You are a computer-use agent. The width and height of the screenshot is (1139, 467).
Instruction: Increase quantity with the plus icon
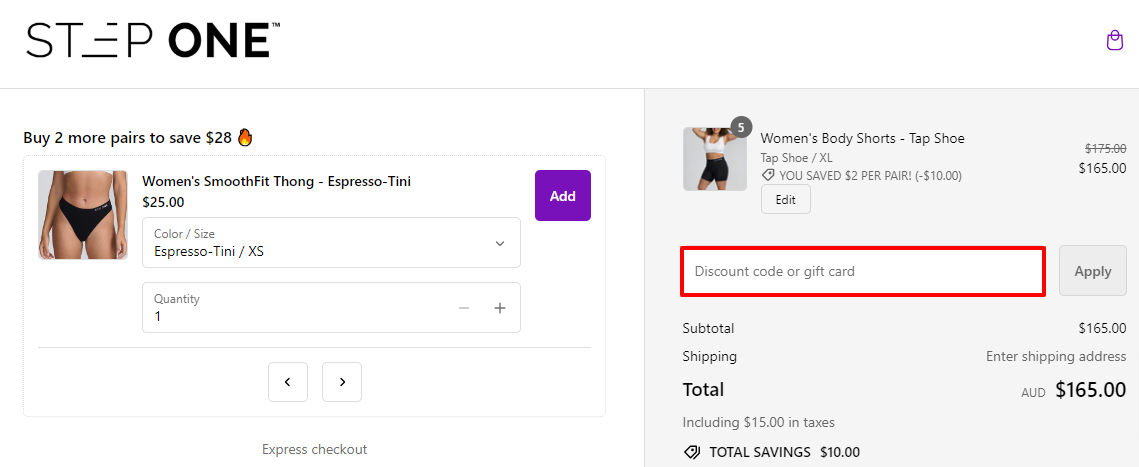500,308
